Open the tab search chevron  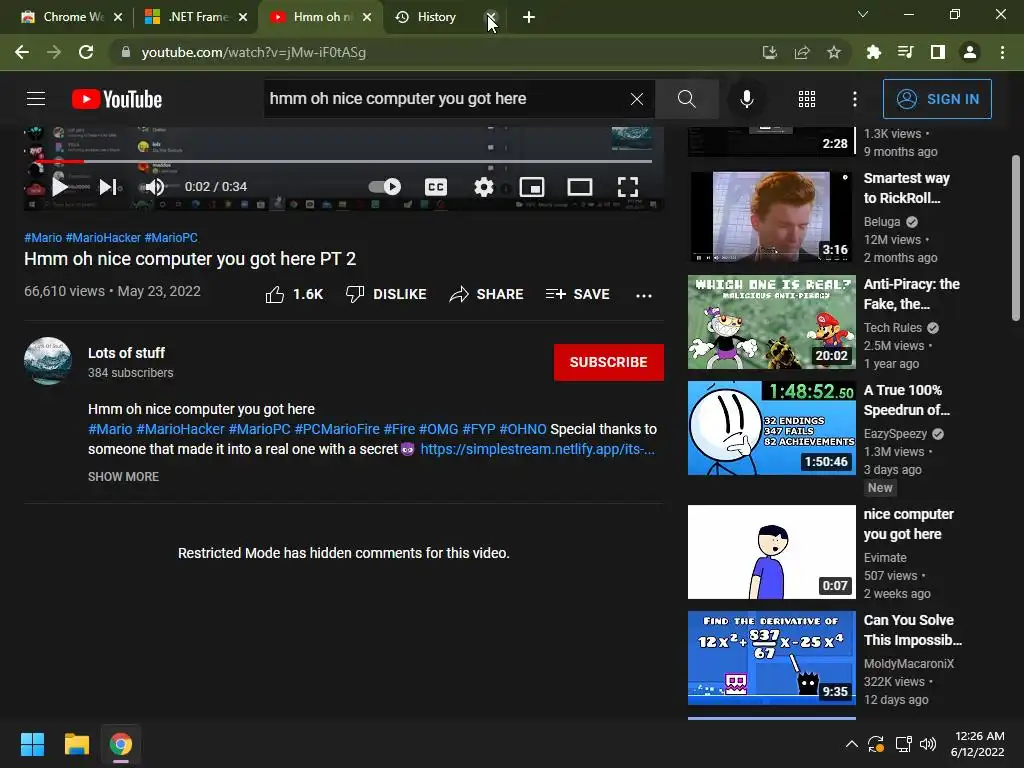pos(863,14)
